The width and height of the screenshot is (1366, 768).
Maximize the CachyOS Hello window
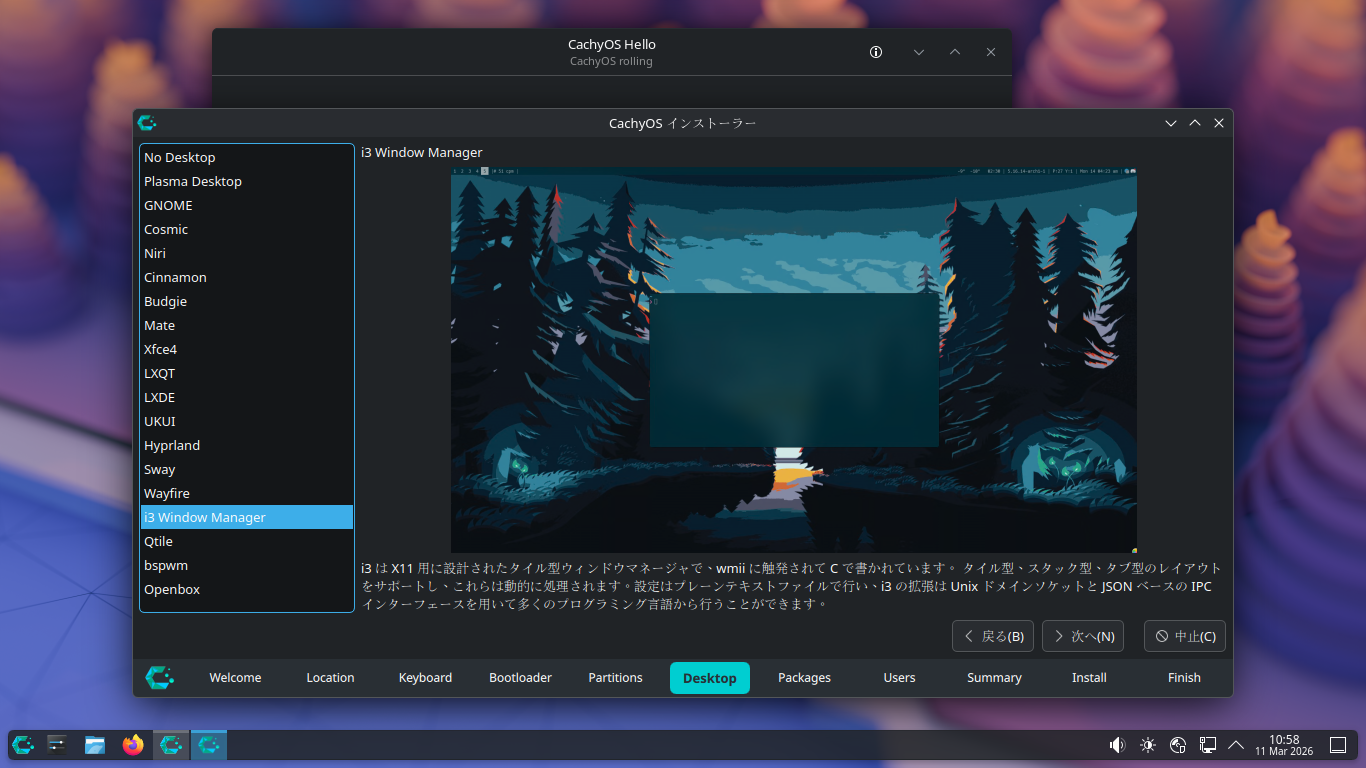(x=955, y=52)
